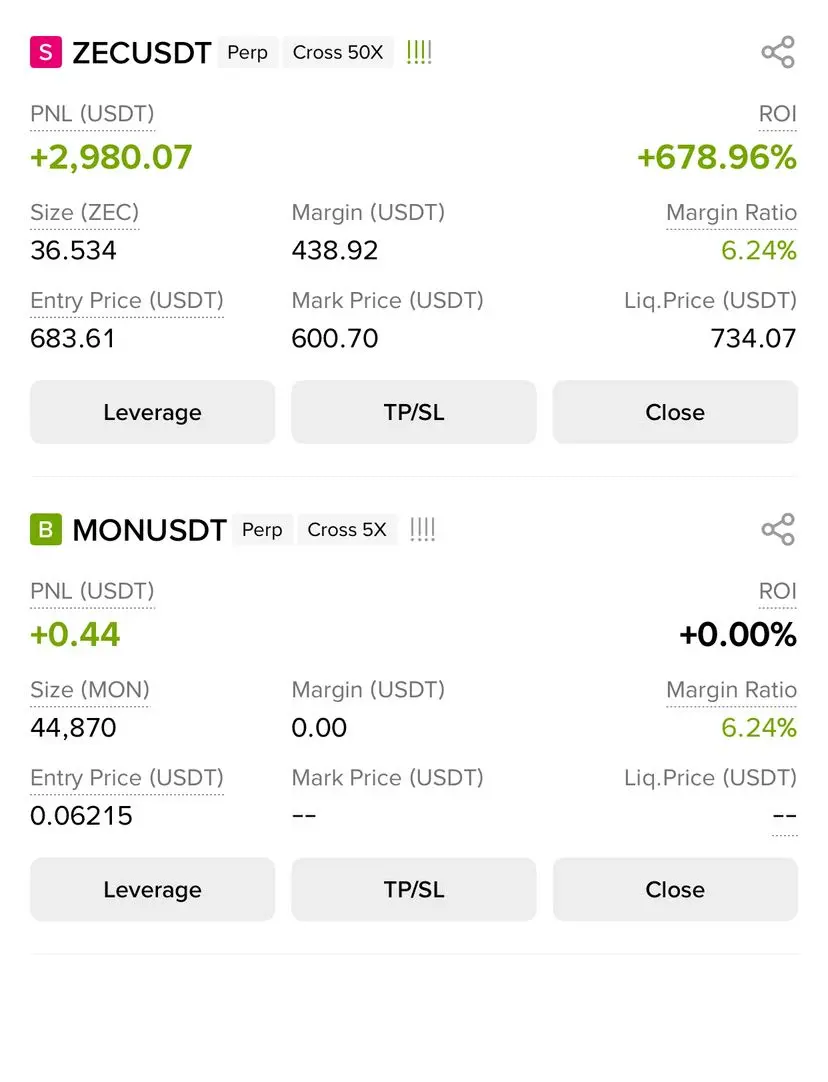828x1082 pixels.
Task: Open the Cross 5X margin mode tag
Action: point(347,530)
